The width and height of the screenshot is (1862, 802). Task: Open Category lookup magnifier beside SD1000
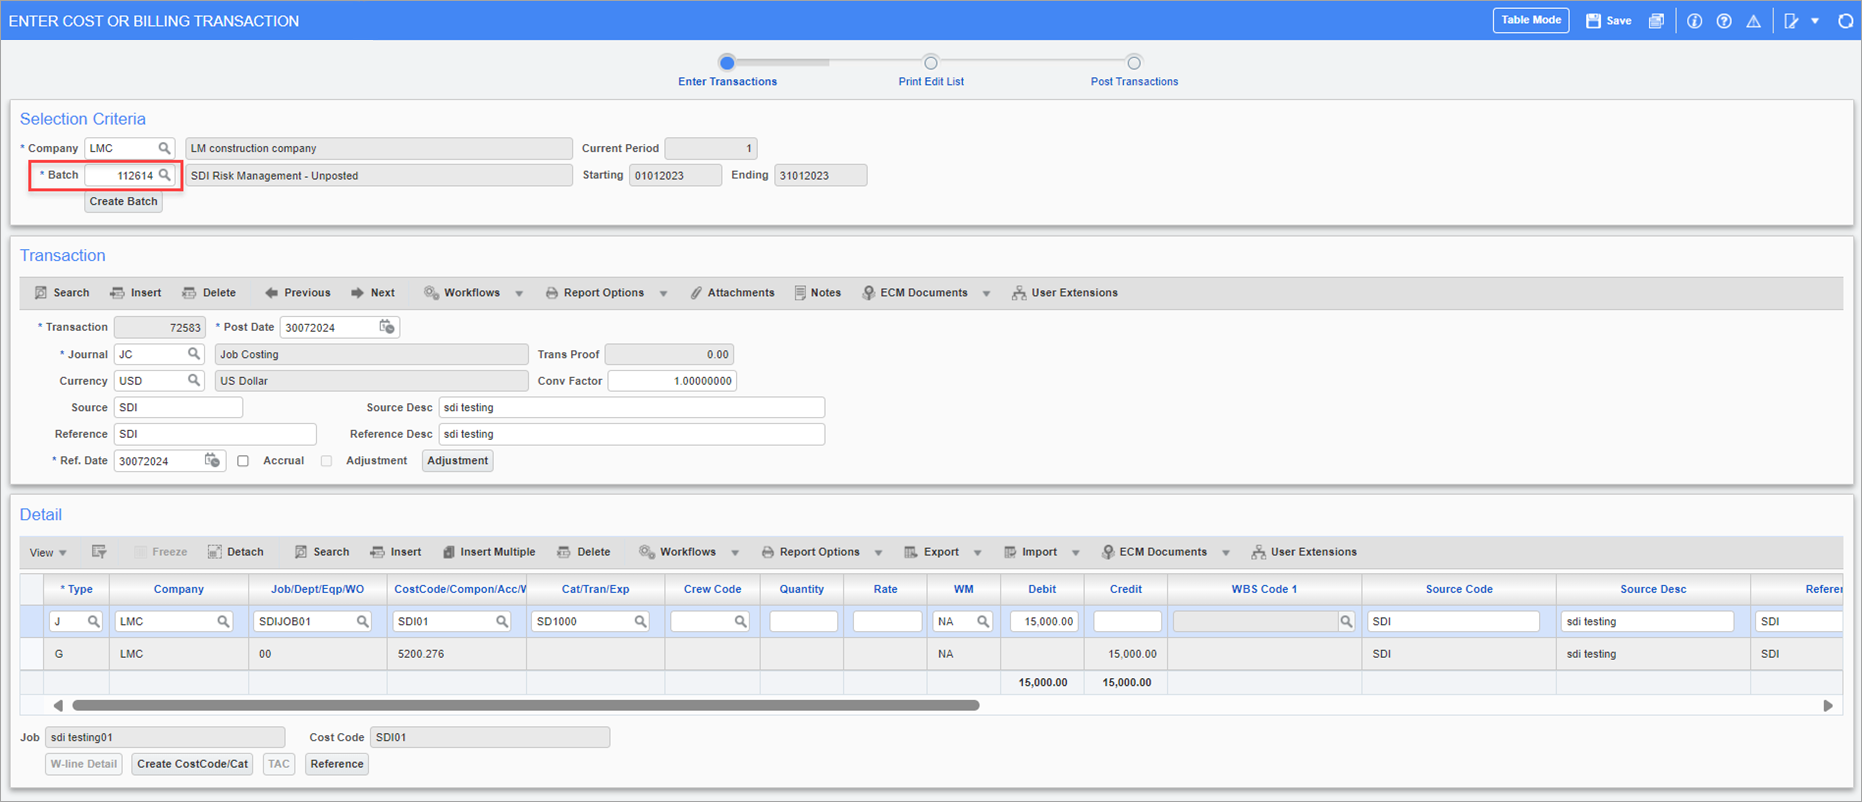pos(640,621)
